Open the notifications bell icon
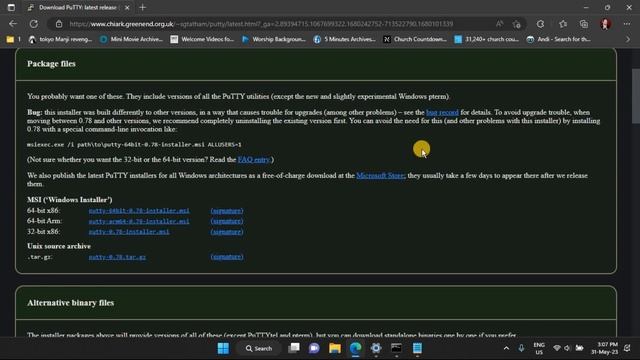 pos(627,348)
